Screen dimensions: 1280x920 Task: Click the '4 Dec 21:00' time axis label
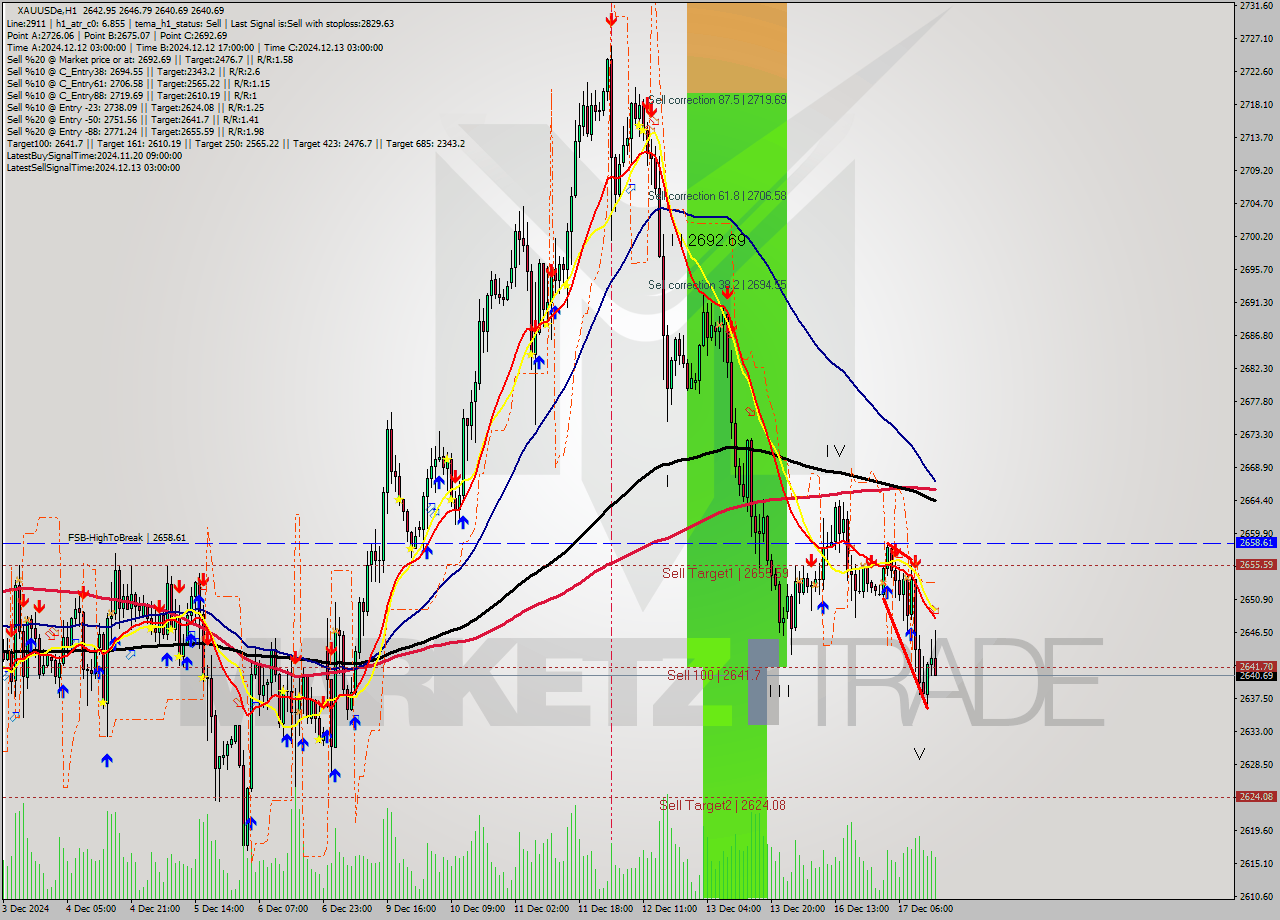click(154, 909)
